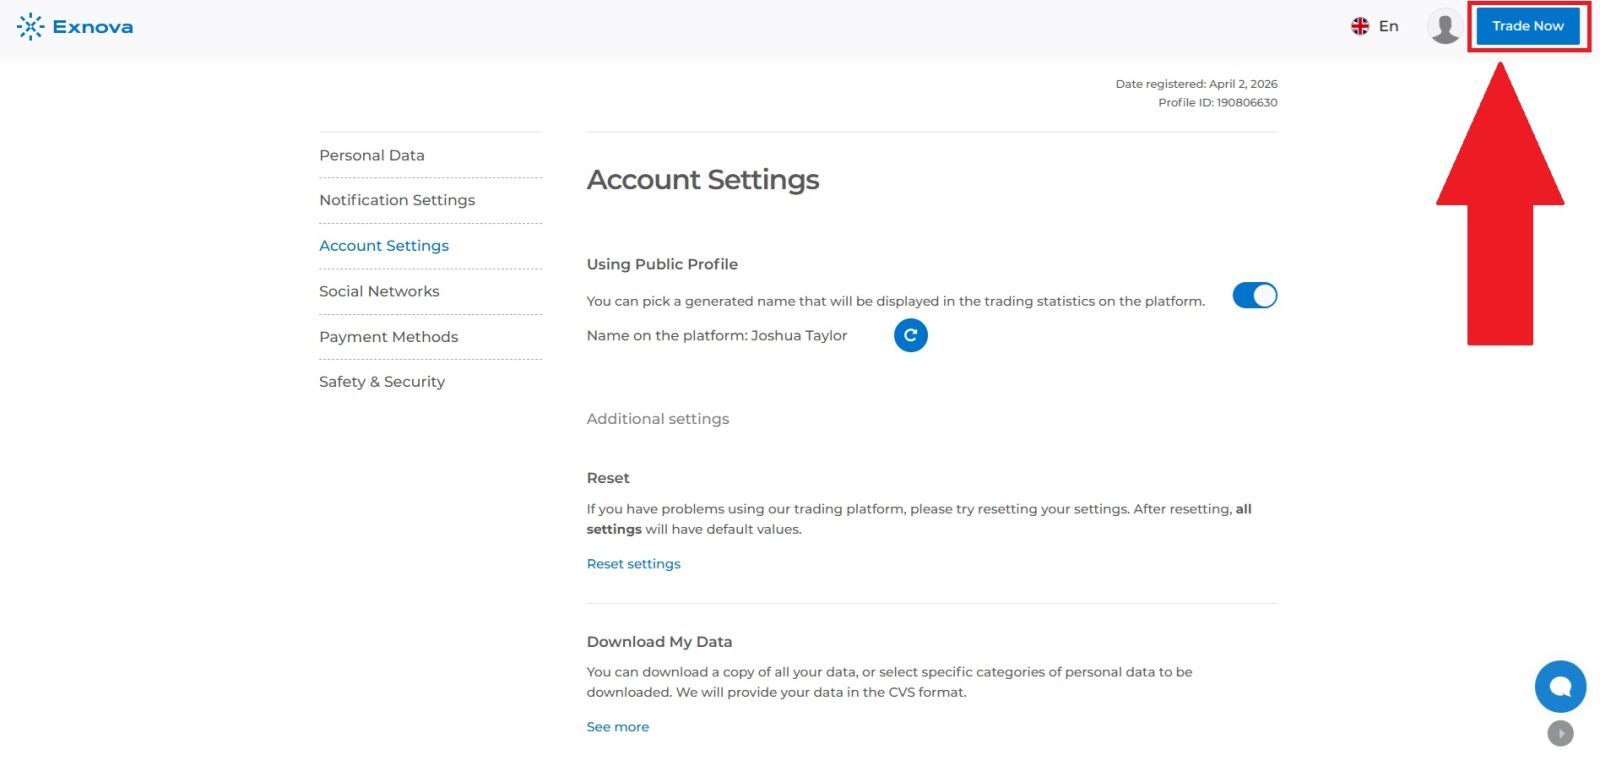
Task: Click the Account Settings page heading
Action: (x=703, y=180)
